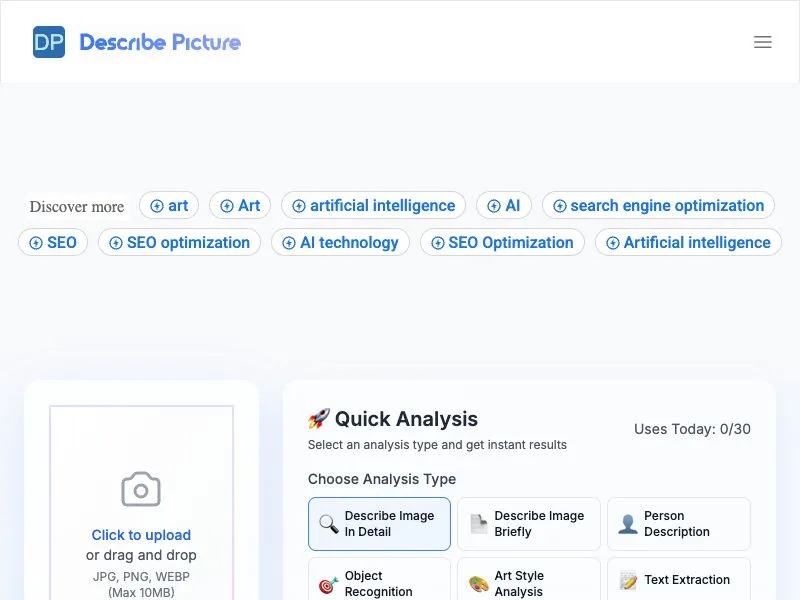Select the 'AI technology' chip

[340, 242]
